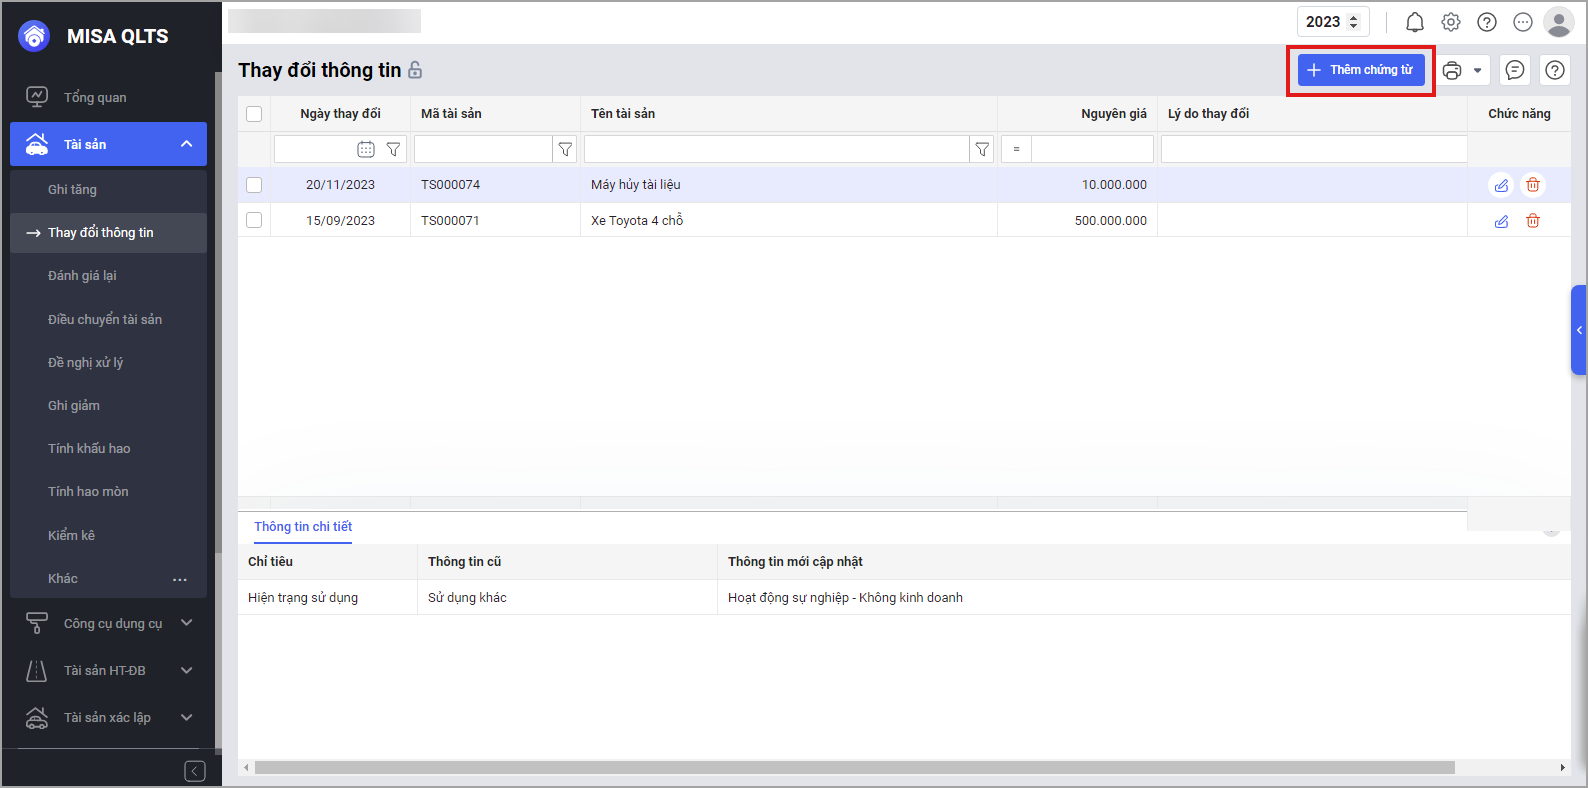The width and height of the screenshot is (1588, 788).
Task: Open the feedback chat icon
Action: point(1515,70)
